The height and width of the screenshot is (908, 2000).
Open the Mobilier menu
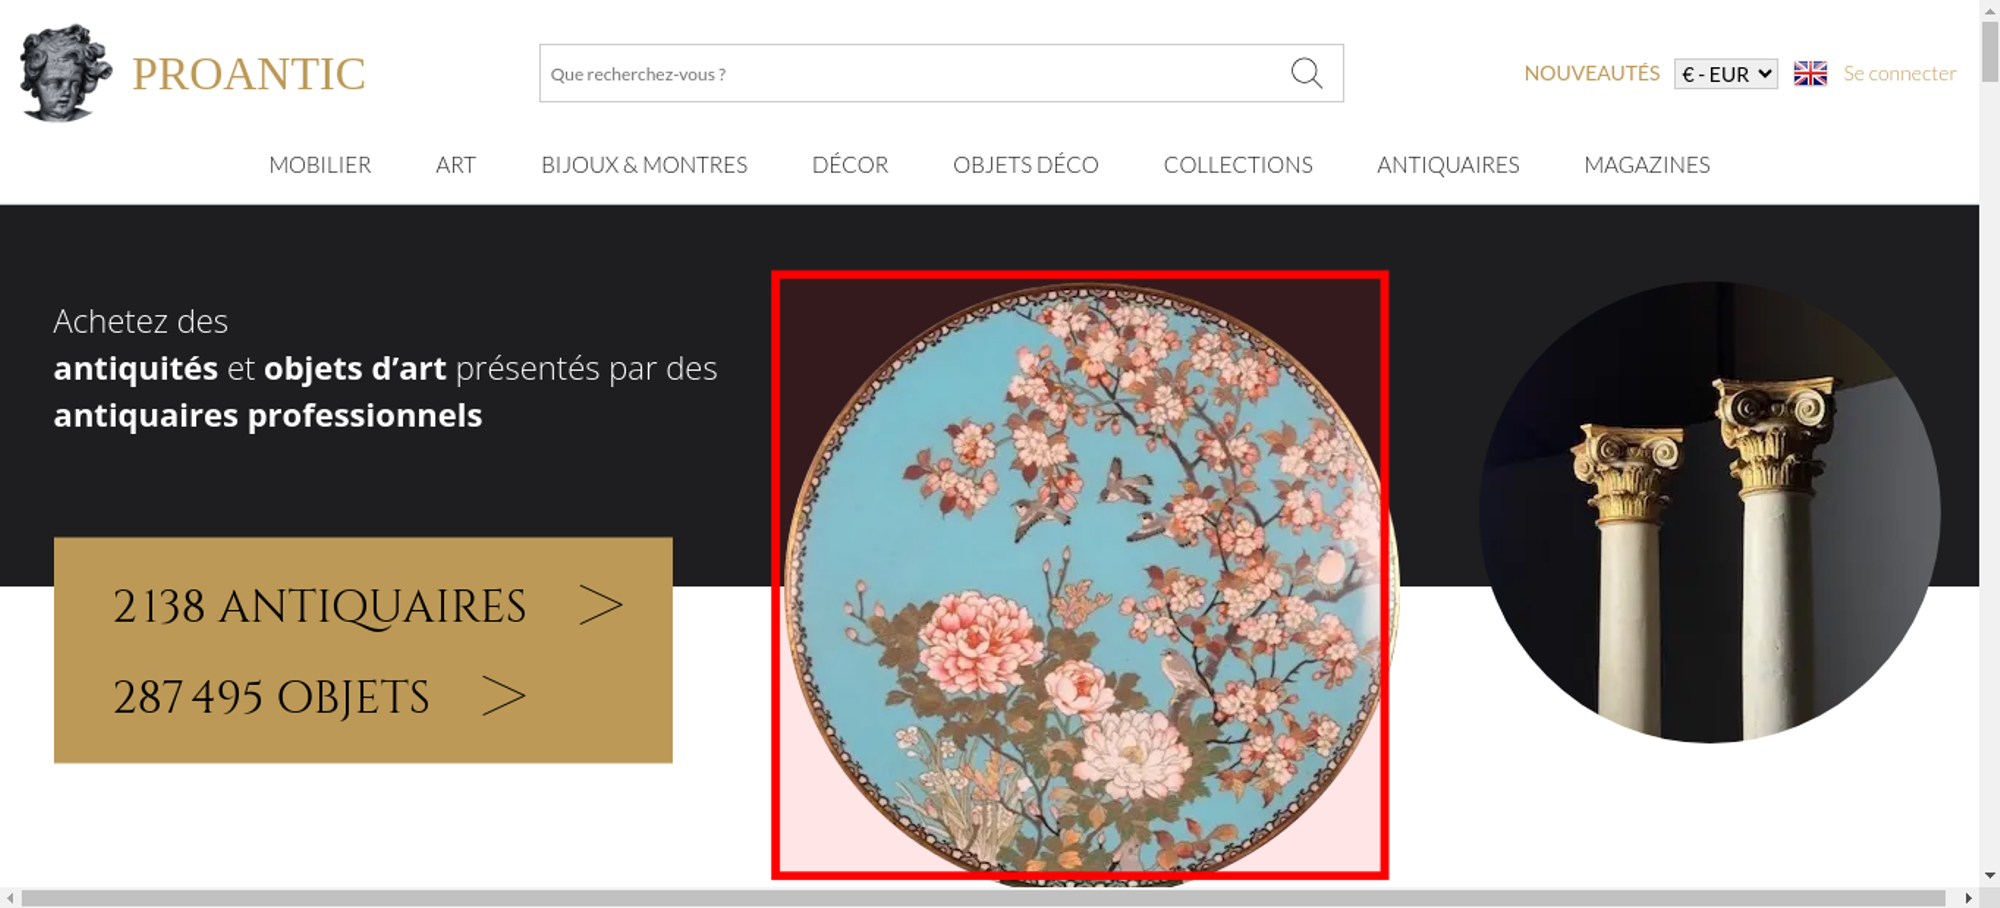pos(320,165)
